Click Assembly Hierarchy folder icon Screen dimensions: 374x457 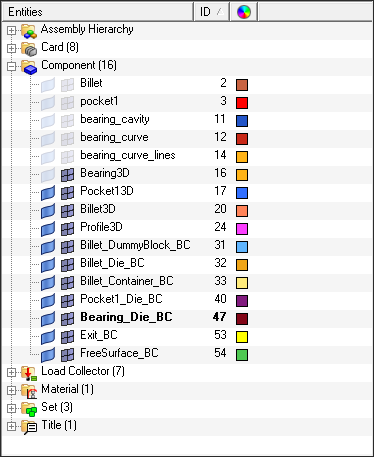29,31
